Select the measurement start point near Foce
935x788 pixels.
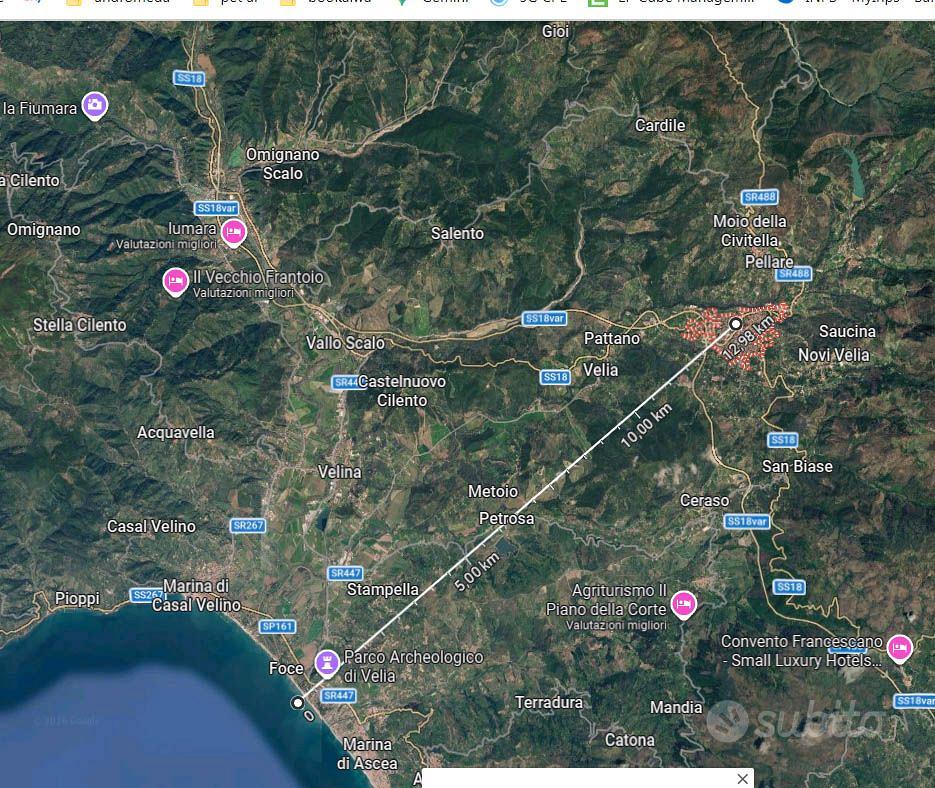(x=298, y=703)
